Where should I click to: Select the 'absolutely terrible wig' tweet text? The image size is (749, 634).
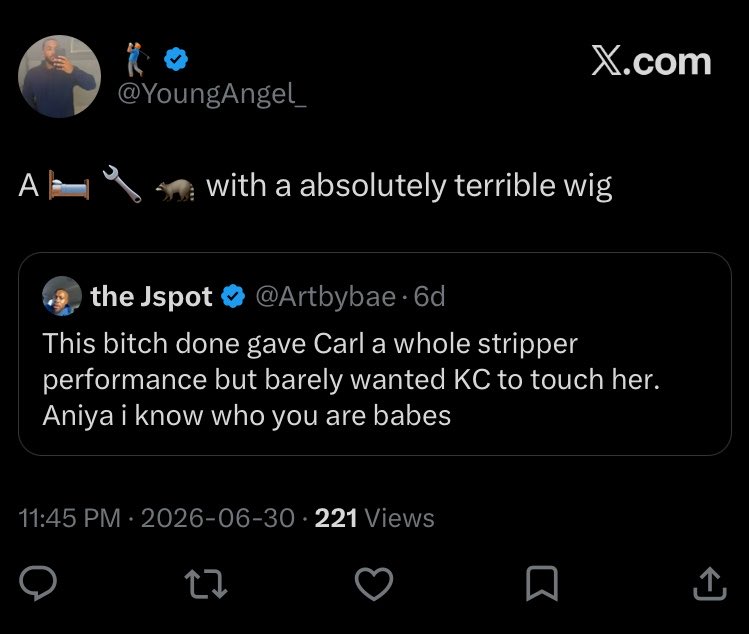455,185
